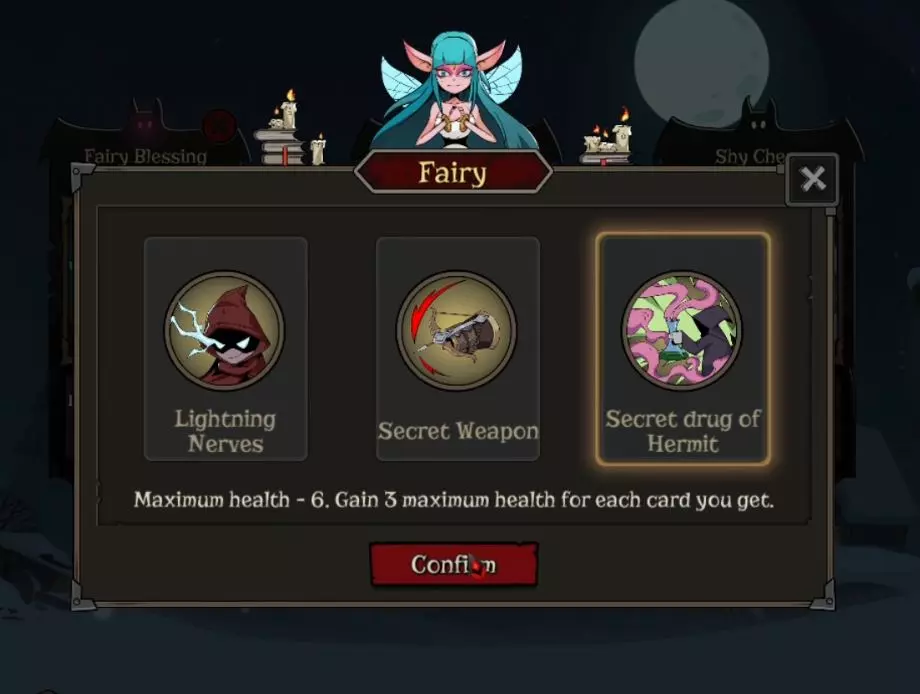Click the candle stack on books at left

click(x=290, y=128)
